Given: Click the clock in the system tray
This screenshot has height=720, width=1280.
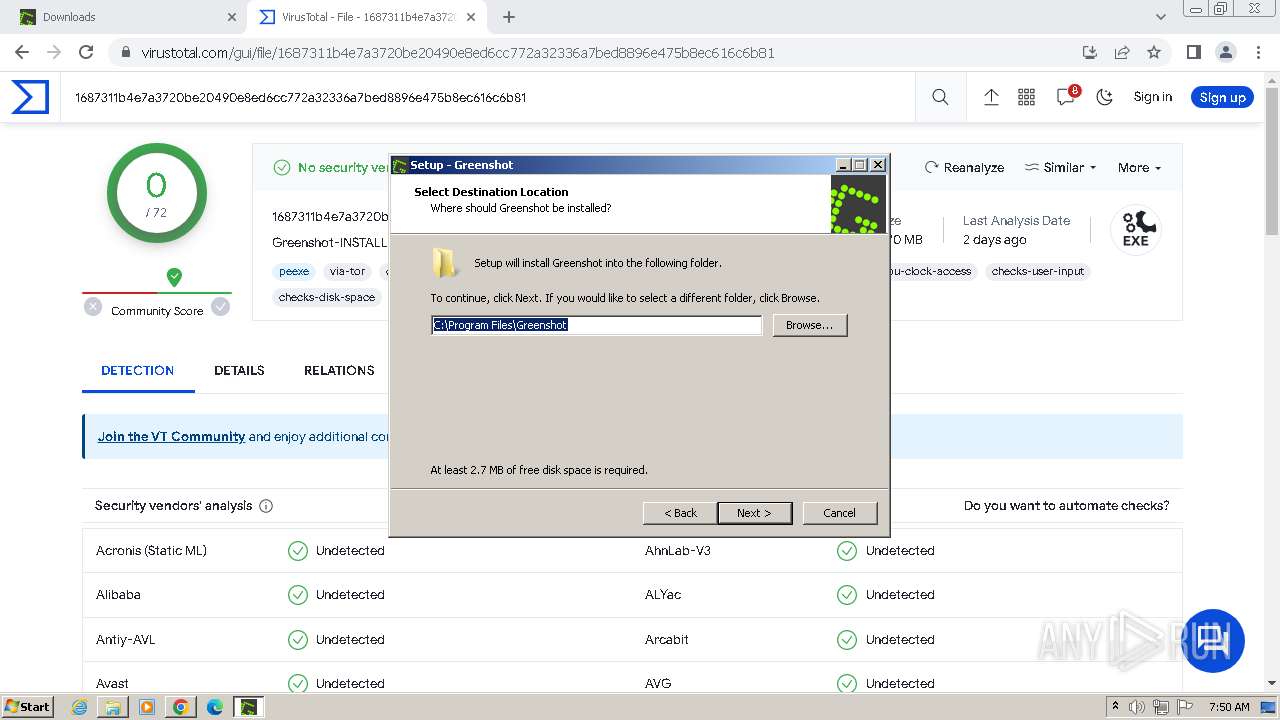Looking at the screenshot, I should tap(1229, 707).
